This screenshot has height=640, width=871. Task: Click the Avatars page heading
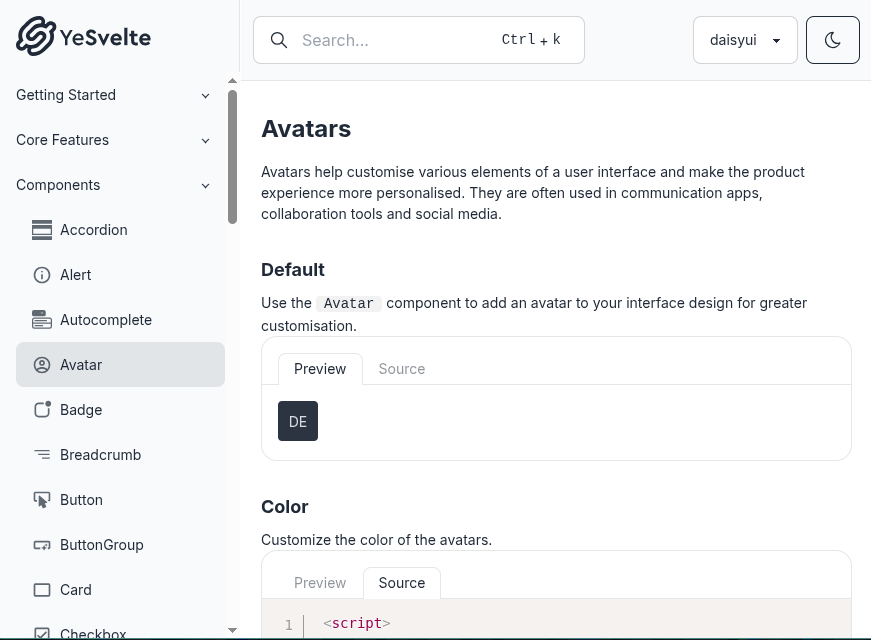click(306, 129)
